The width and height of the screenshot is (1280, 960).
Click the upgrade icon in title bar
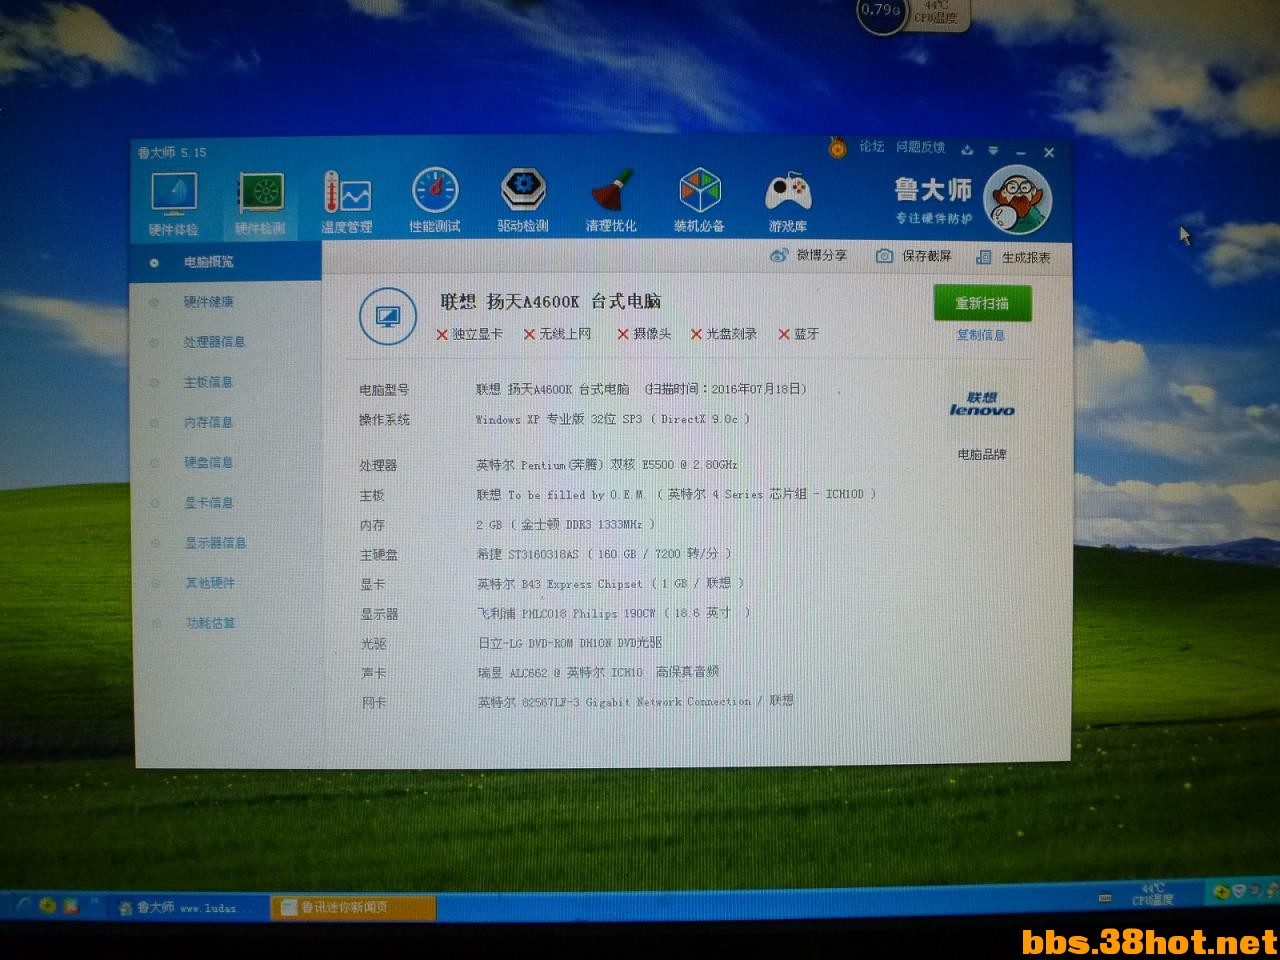click(x=967, y=150)
